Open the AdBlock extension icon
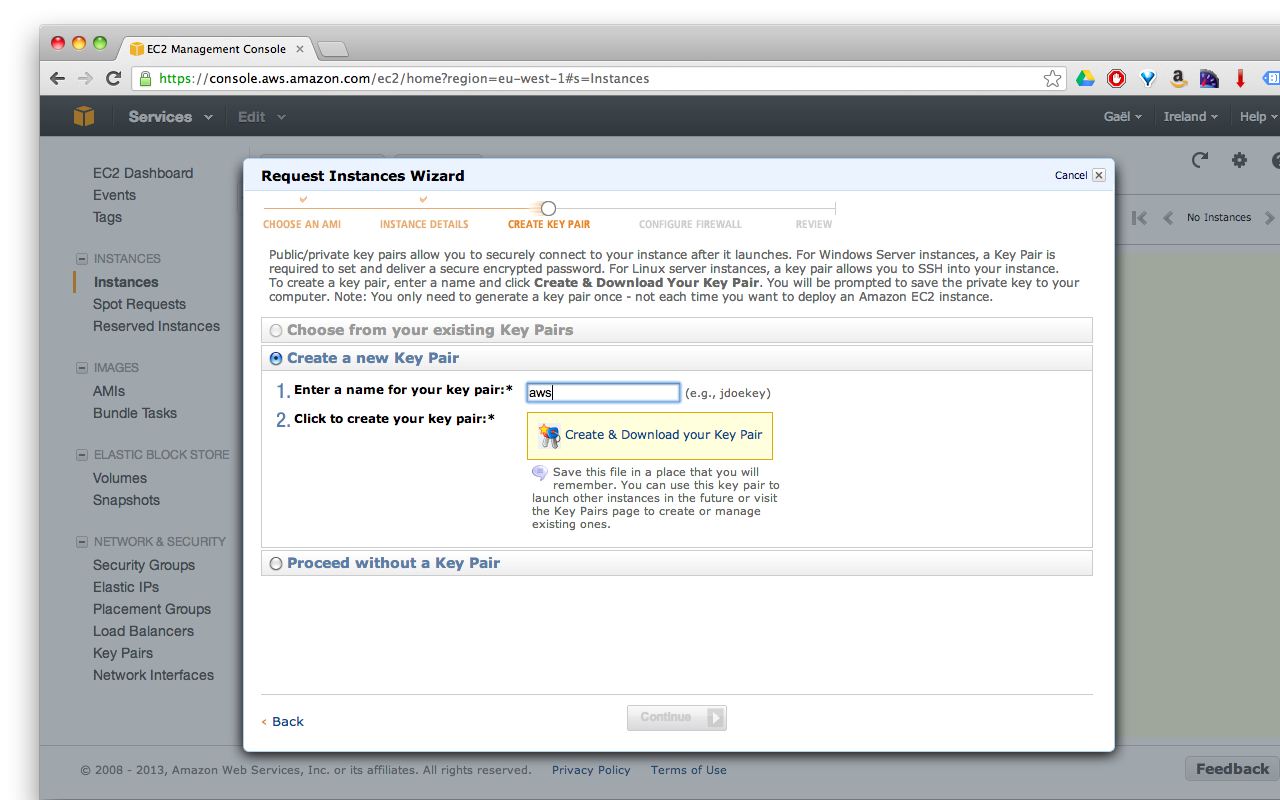The width and height of the screenshot is (1280, 800). [x=1116, y=77]
